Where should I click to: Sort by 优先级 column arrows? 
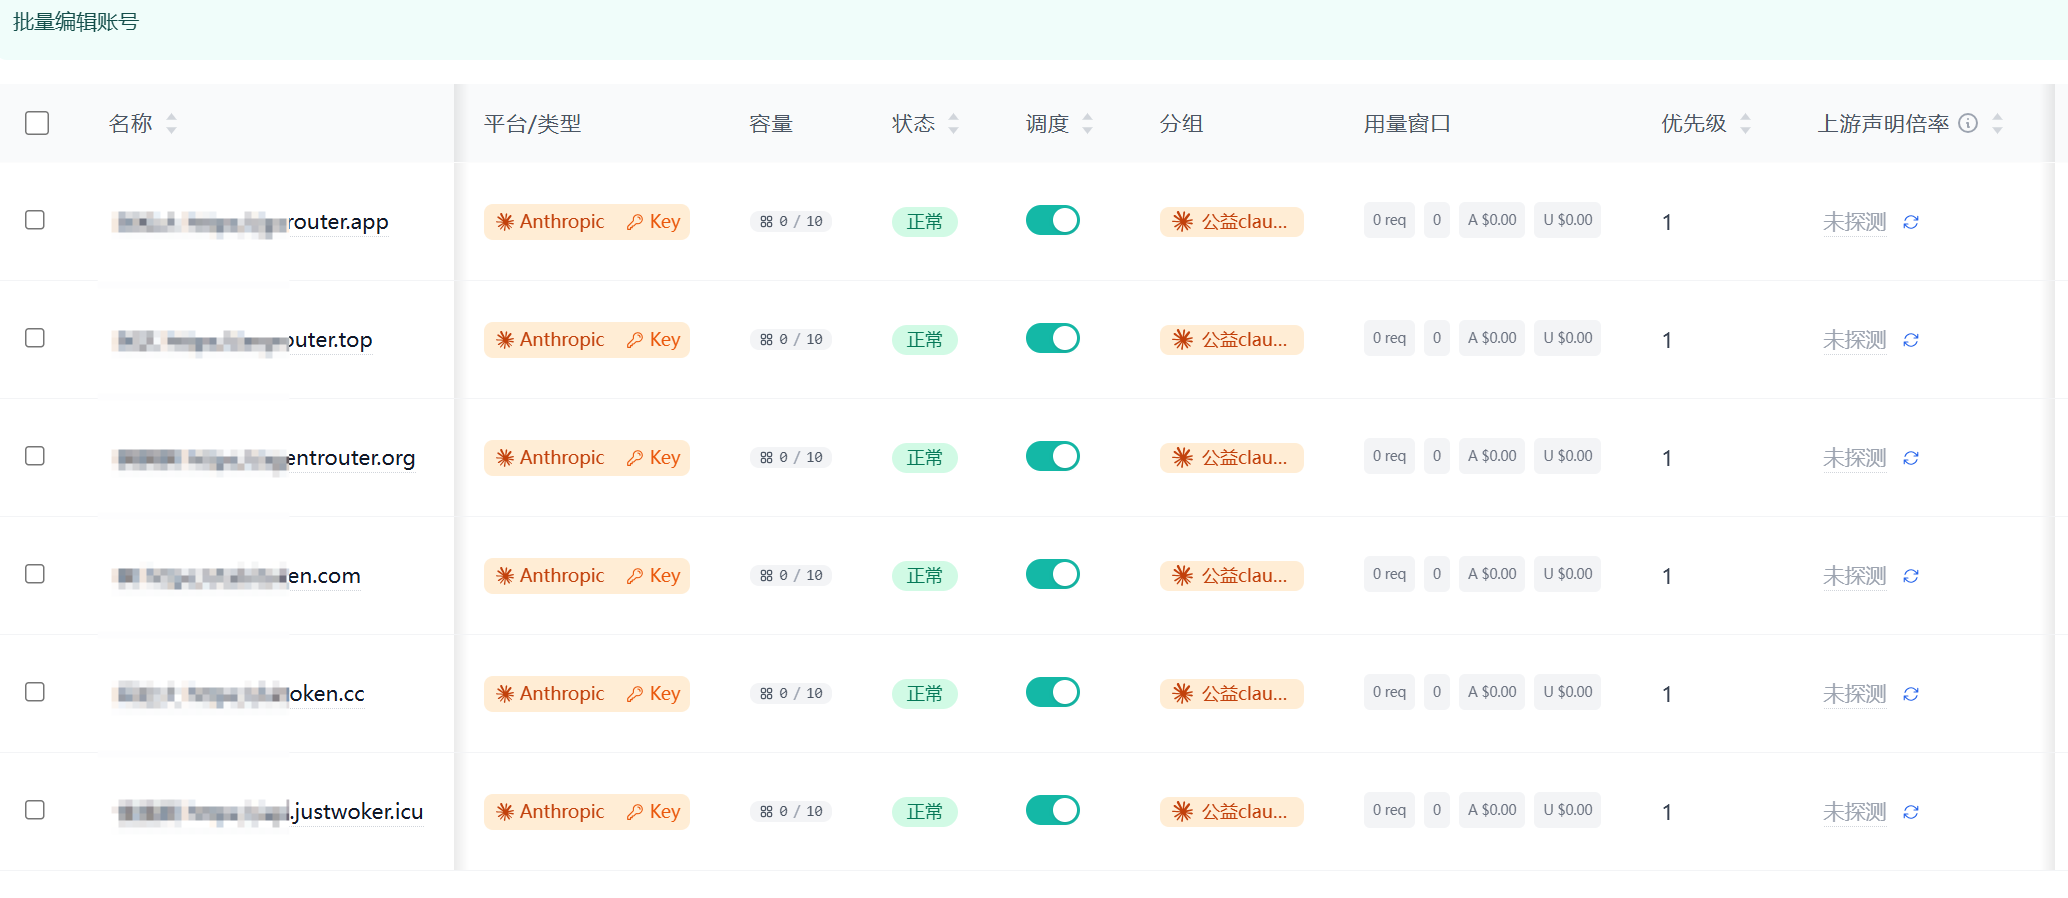[x=1745, y=123]
